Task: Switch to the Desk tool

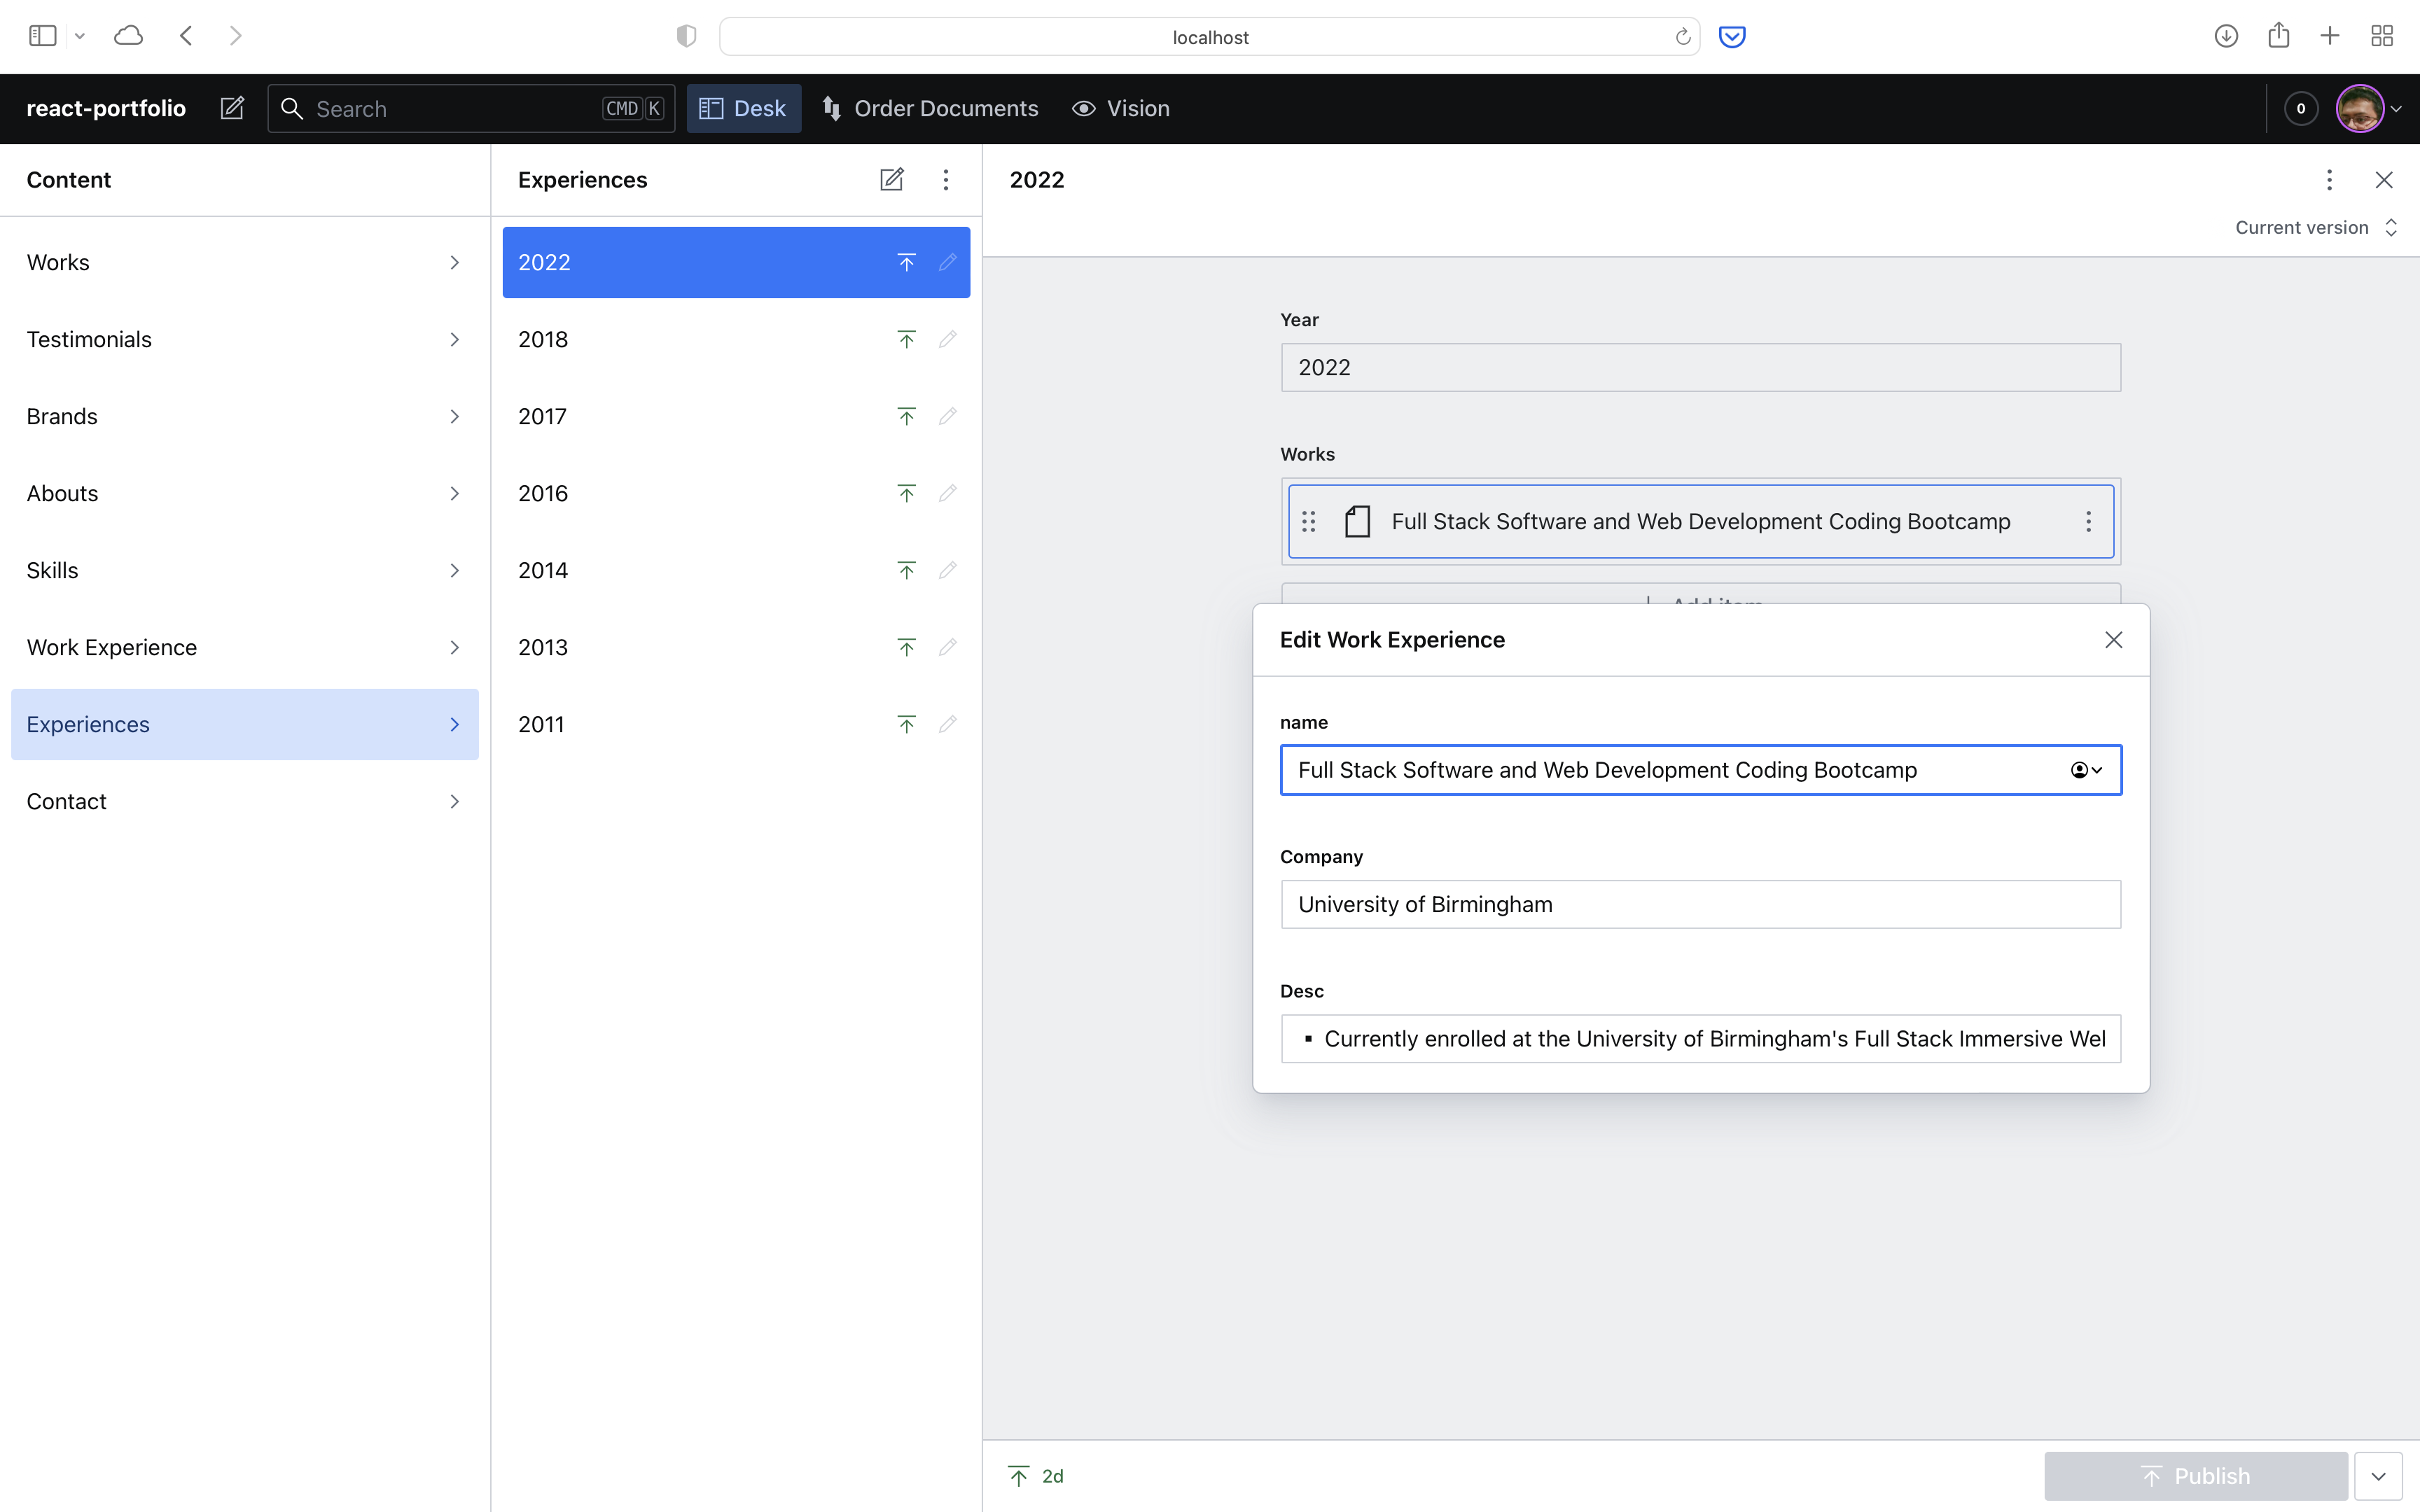Action: coord(743,108)
